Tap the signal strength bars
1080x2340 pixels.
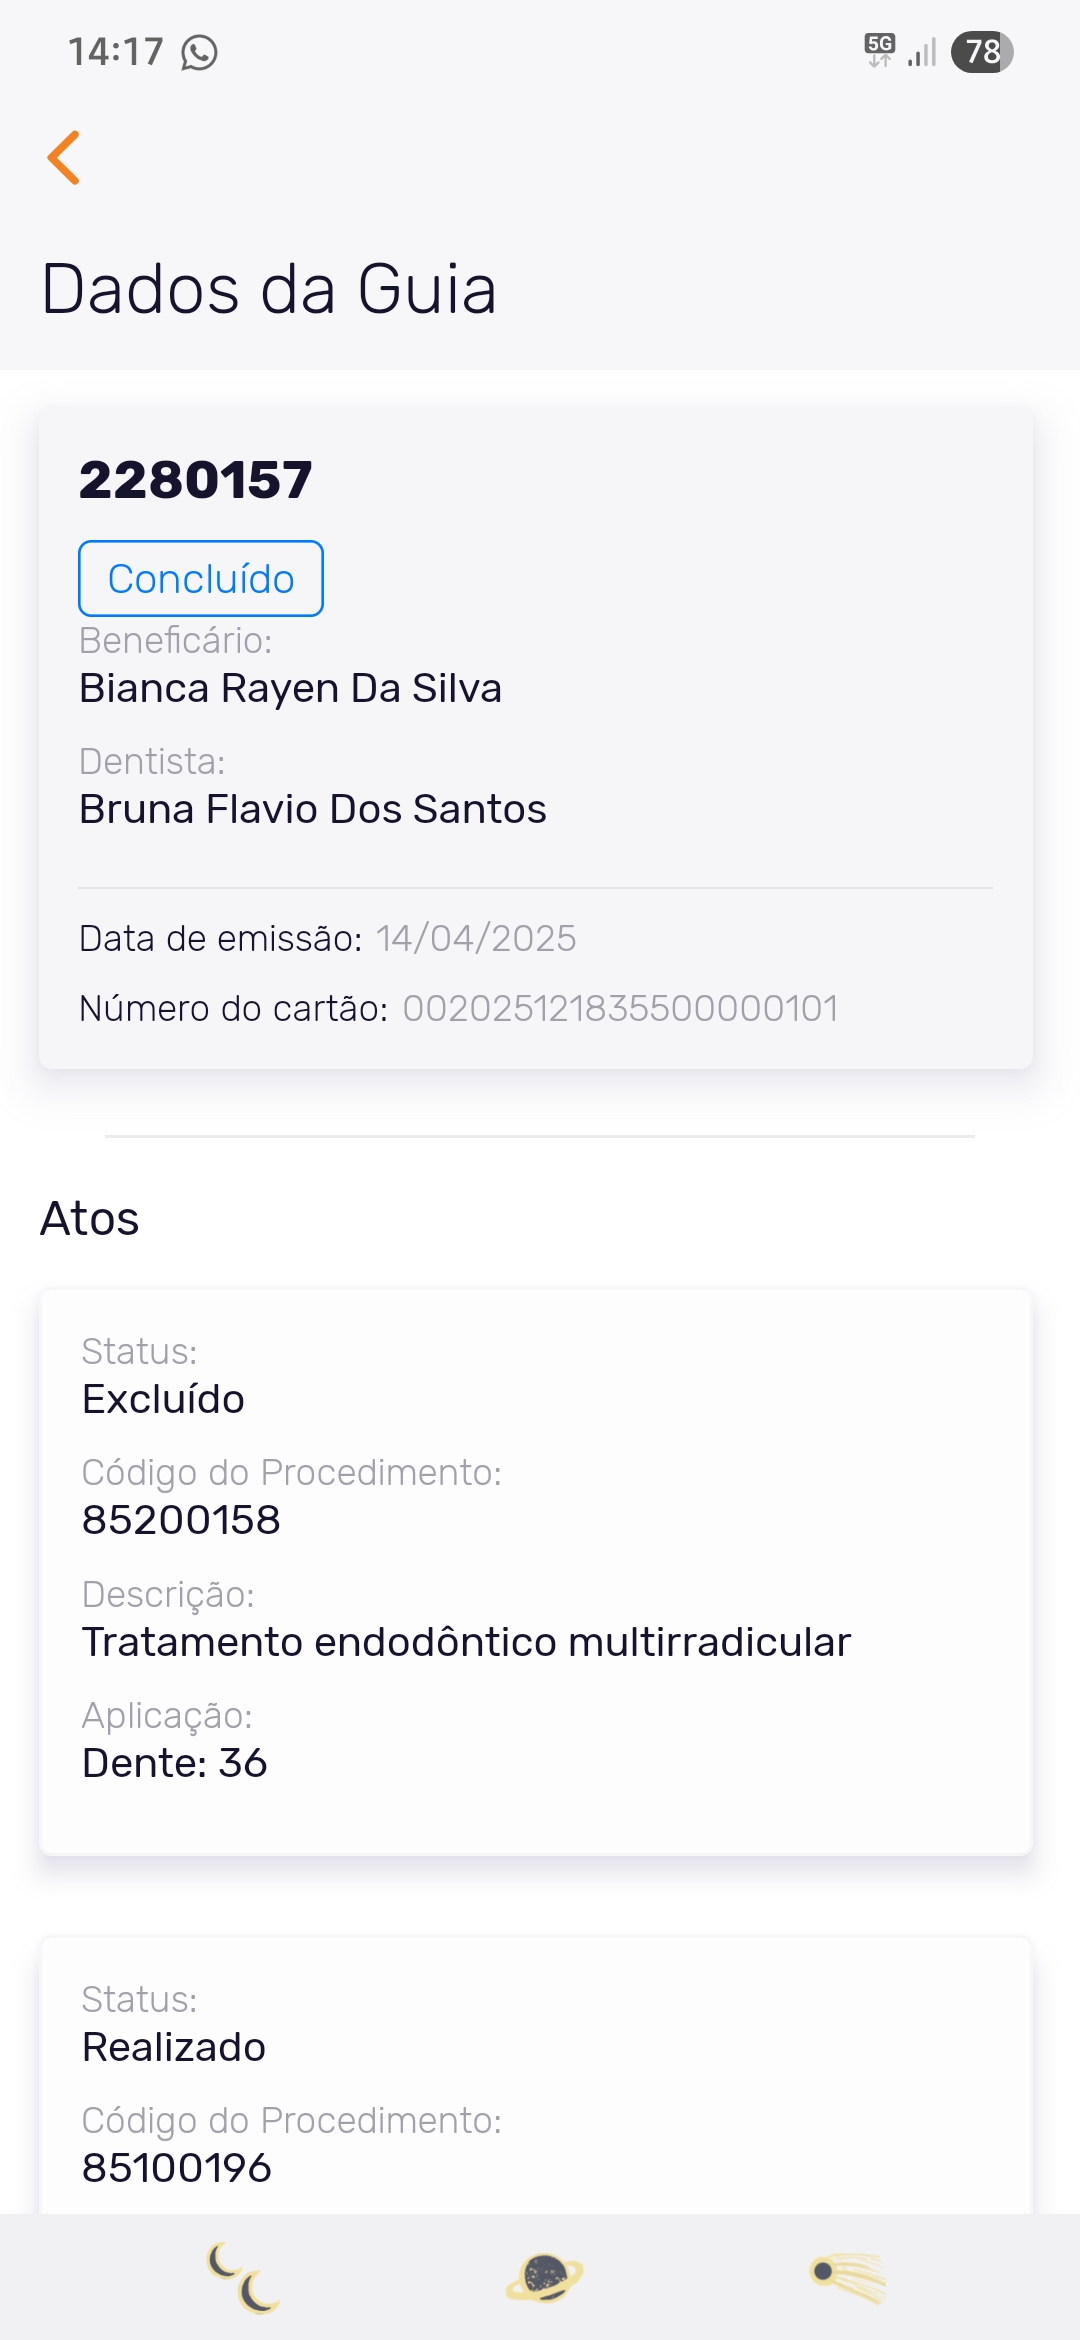click(922, 52)
